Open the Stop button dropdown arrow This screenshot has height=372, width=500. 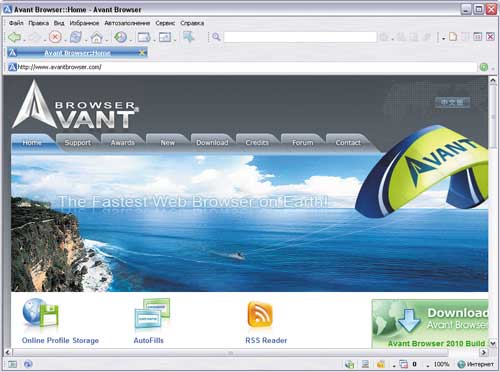point(65,41)
